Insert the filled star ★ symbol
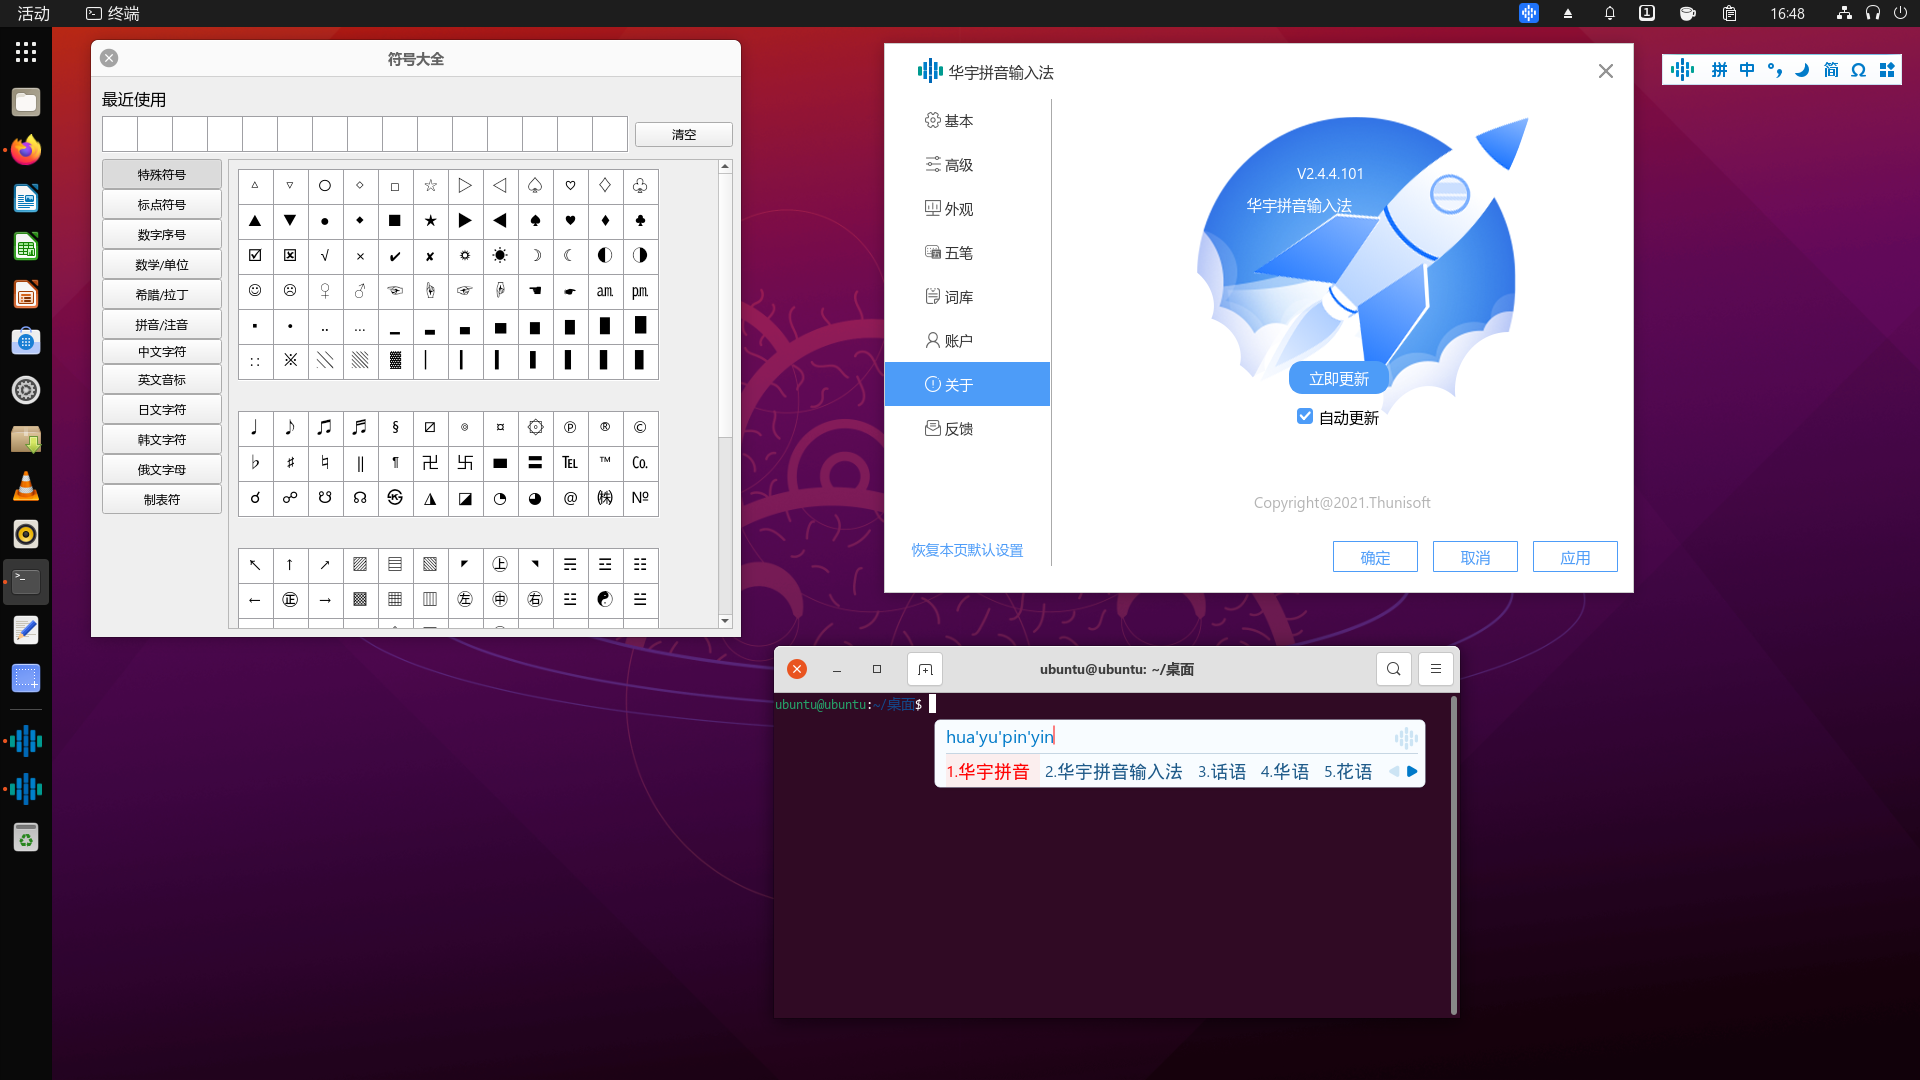Screen dimensions: 1920x1080 tap(430, 221)
